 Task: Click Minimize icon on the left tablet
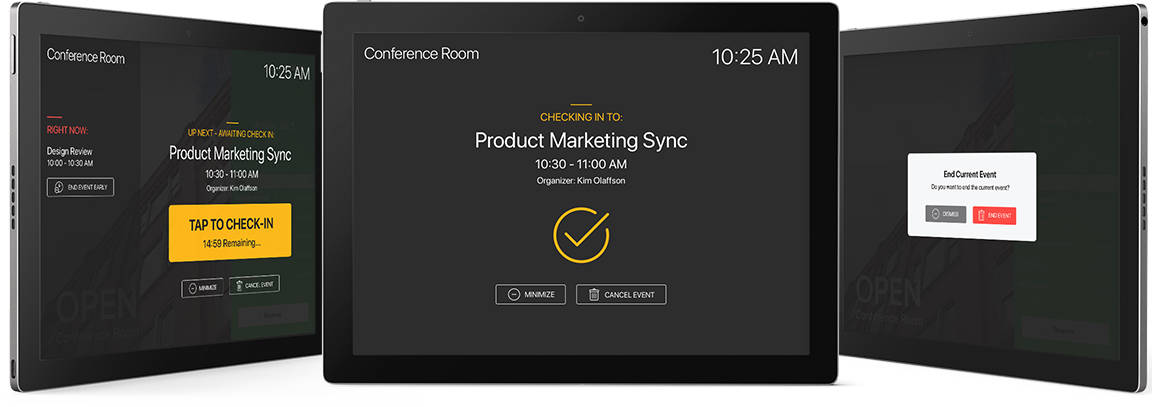(x=190, y=287)
